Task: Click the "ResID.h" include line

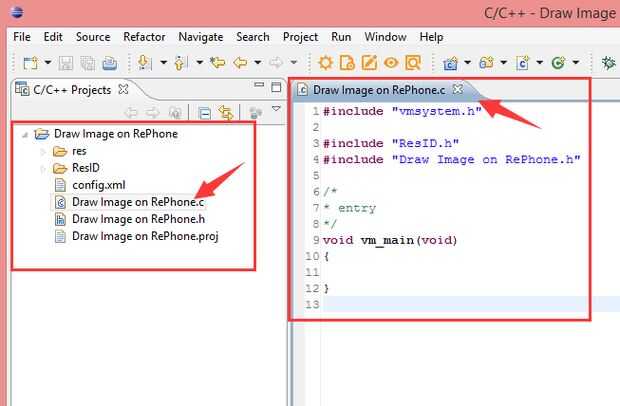Action: click(x=391, y=143)
